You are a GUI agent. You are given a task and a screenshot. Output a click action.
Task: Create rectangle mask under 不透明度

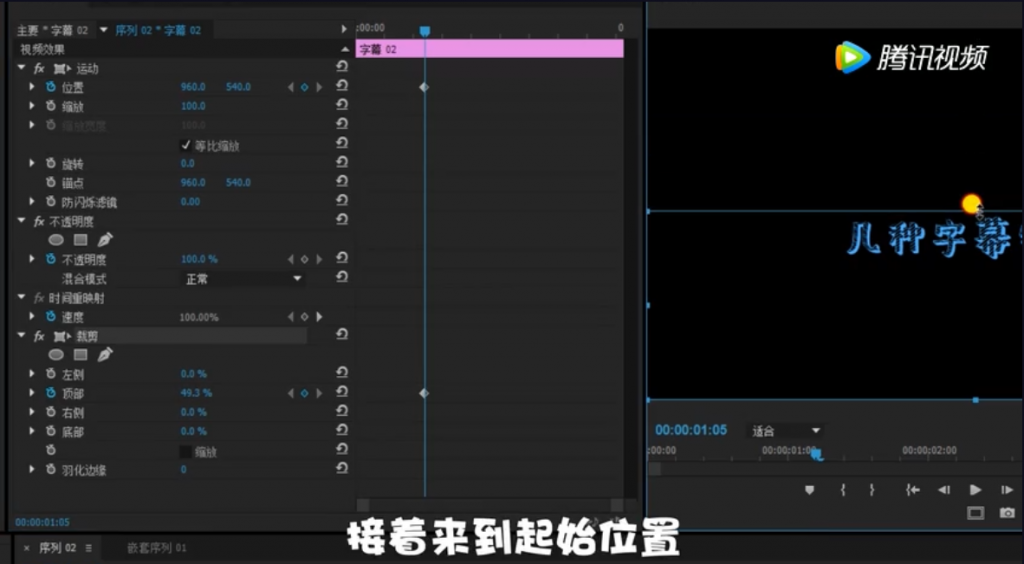(x=80, y=240)
